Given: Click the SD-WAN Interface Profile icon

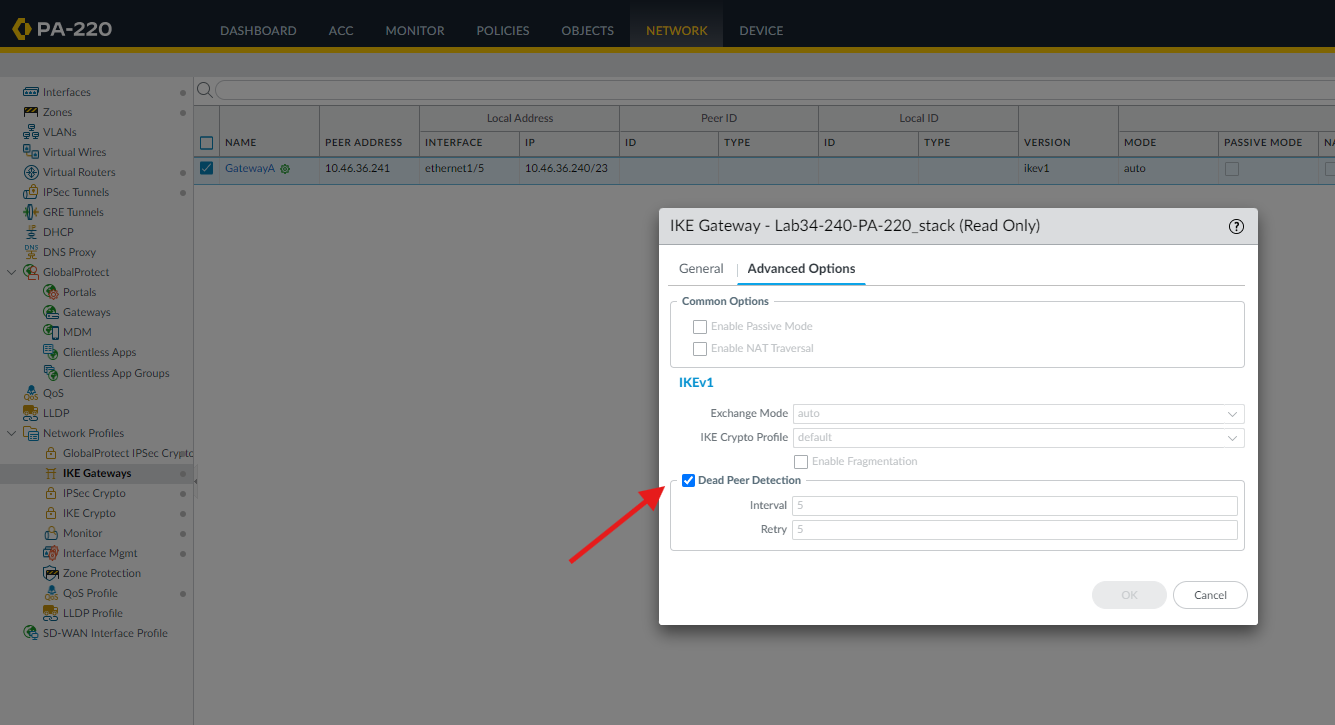Looking at the screenshot, I should [x=31, y=633].
